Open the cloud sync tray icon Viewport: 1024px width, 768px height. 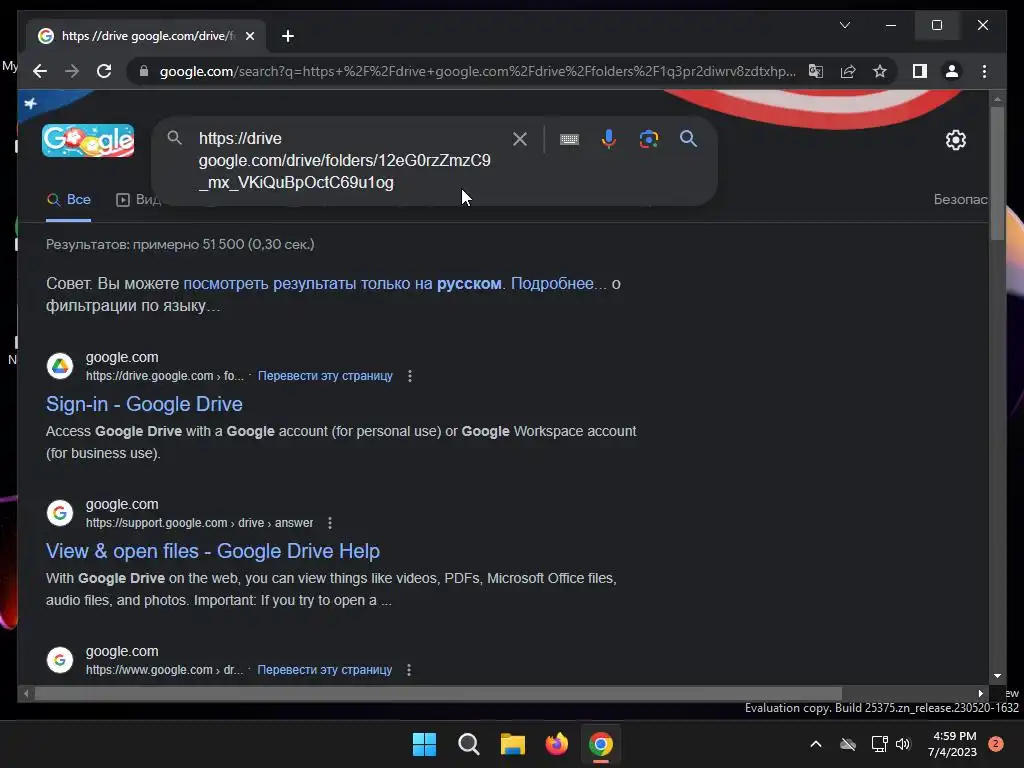click(848, 744)
